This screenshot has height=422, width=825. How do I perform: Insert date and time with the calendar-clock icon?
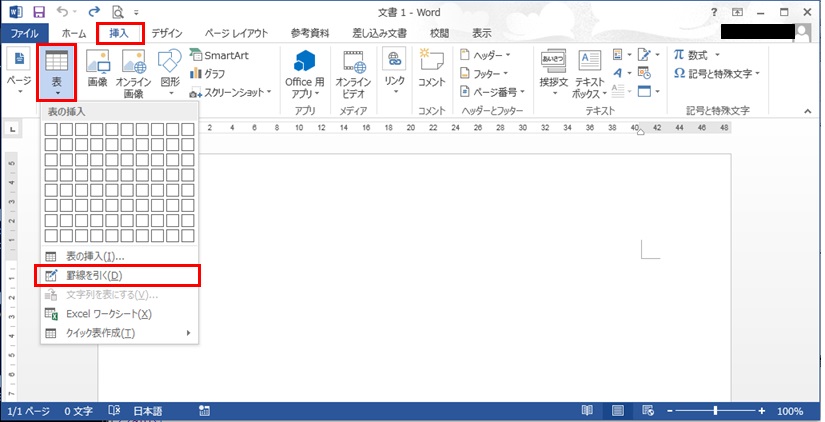pyautogui.click(x=644, y=73)
